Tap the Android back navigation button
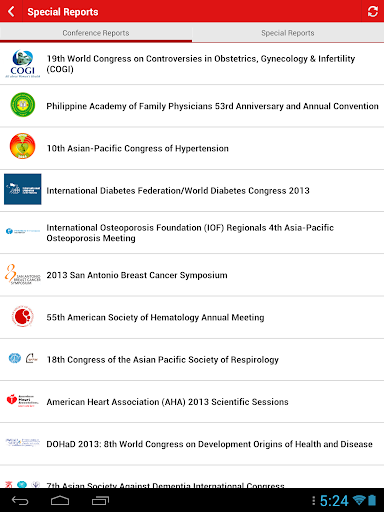The width and height of the screenshot is (384, 512). pyautogui.click(x=20, y=500)
